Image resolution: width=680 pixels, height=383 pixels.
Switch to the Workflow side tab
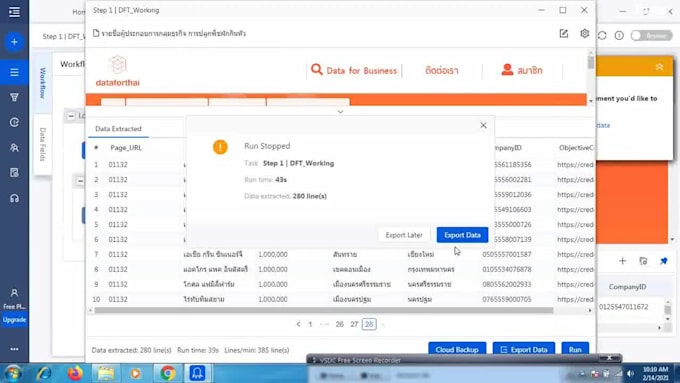pyautogui.click(x=42, y=83)
